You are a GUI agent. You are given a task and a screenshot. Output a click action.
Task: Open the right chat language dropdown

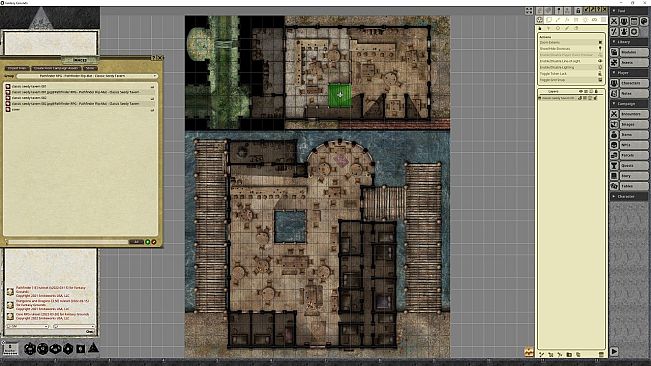point(73,326)
